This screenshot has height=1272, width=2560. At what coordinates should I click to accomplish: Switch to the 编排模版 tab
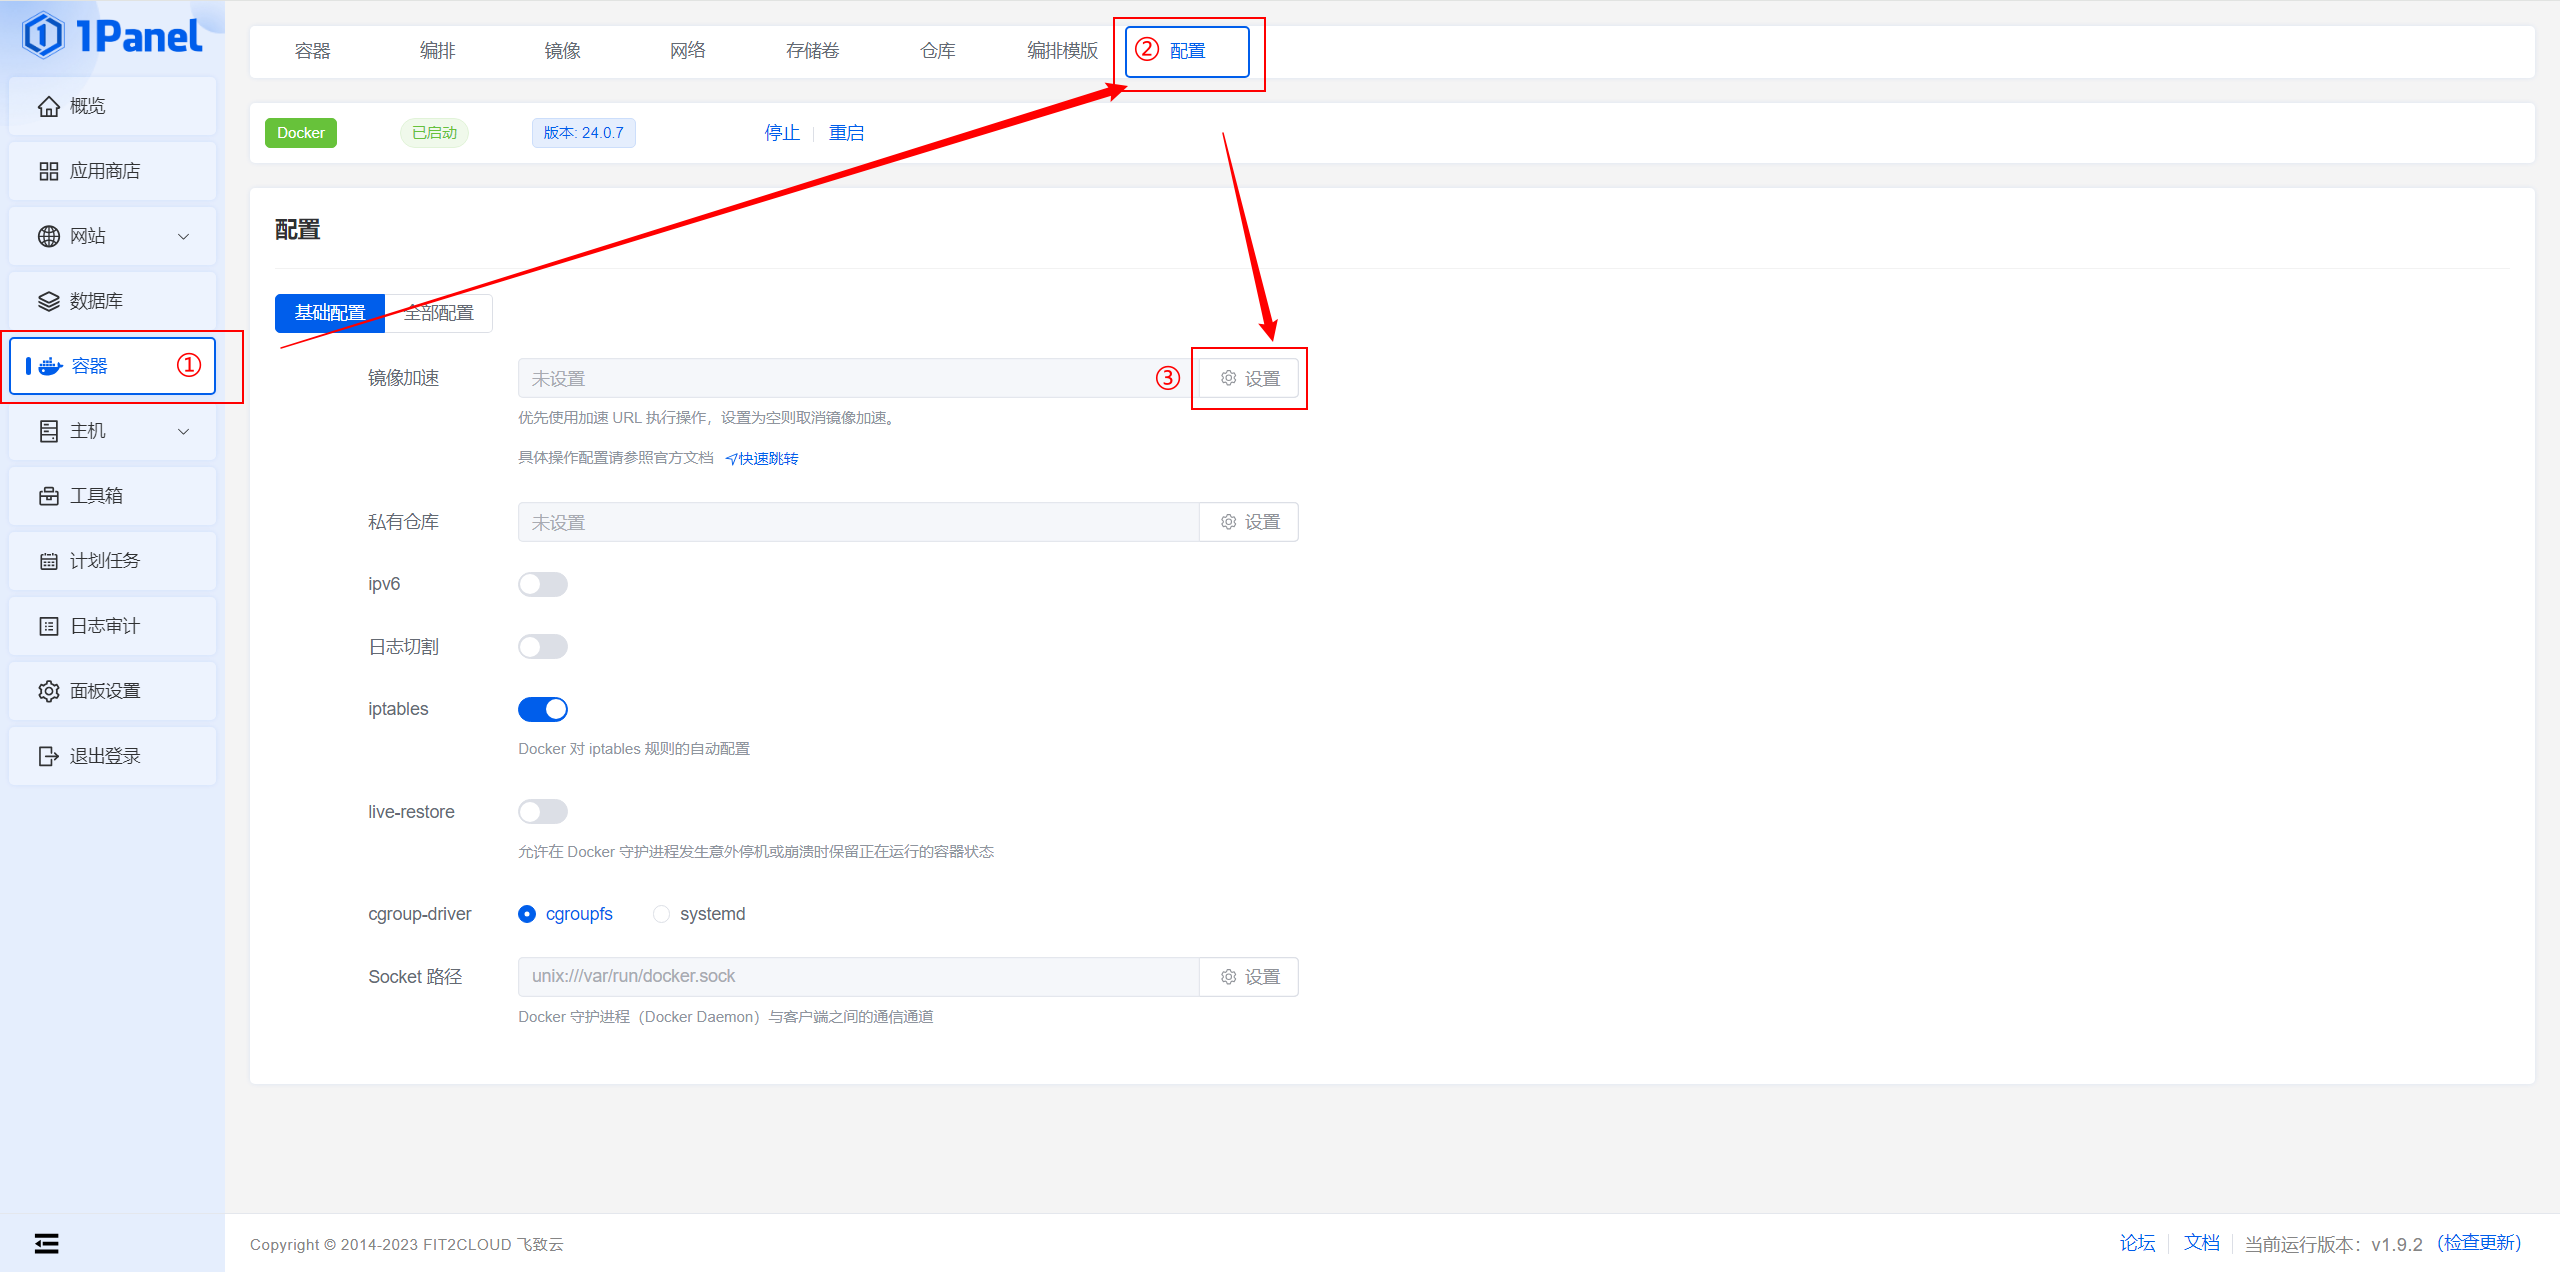[1062, 51]
